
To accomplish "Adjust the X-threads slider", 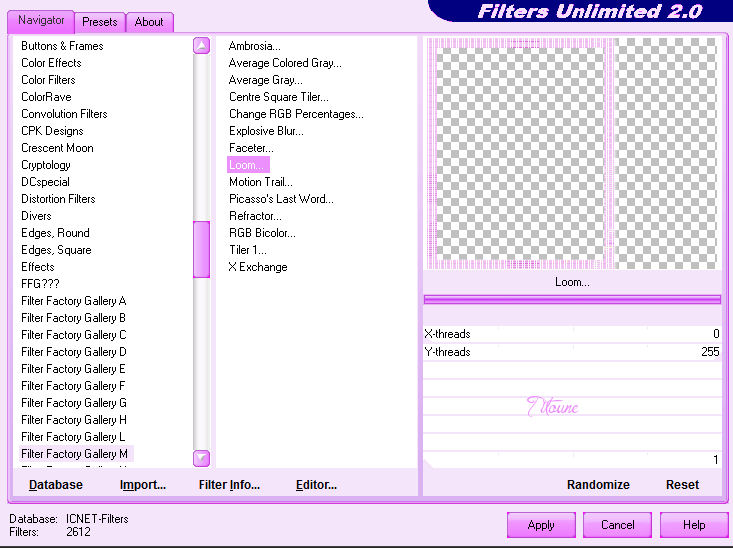I will coord(572,334).
